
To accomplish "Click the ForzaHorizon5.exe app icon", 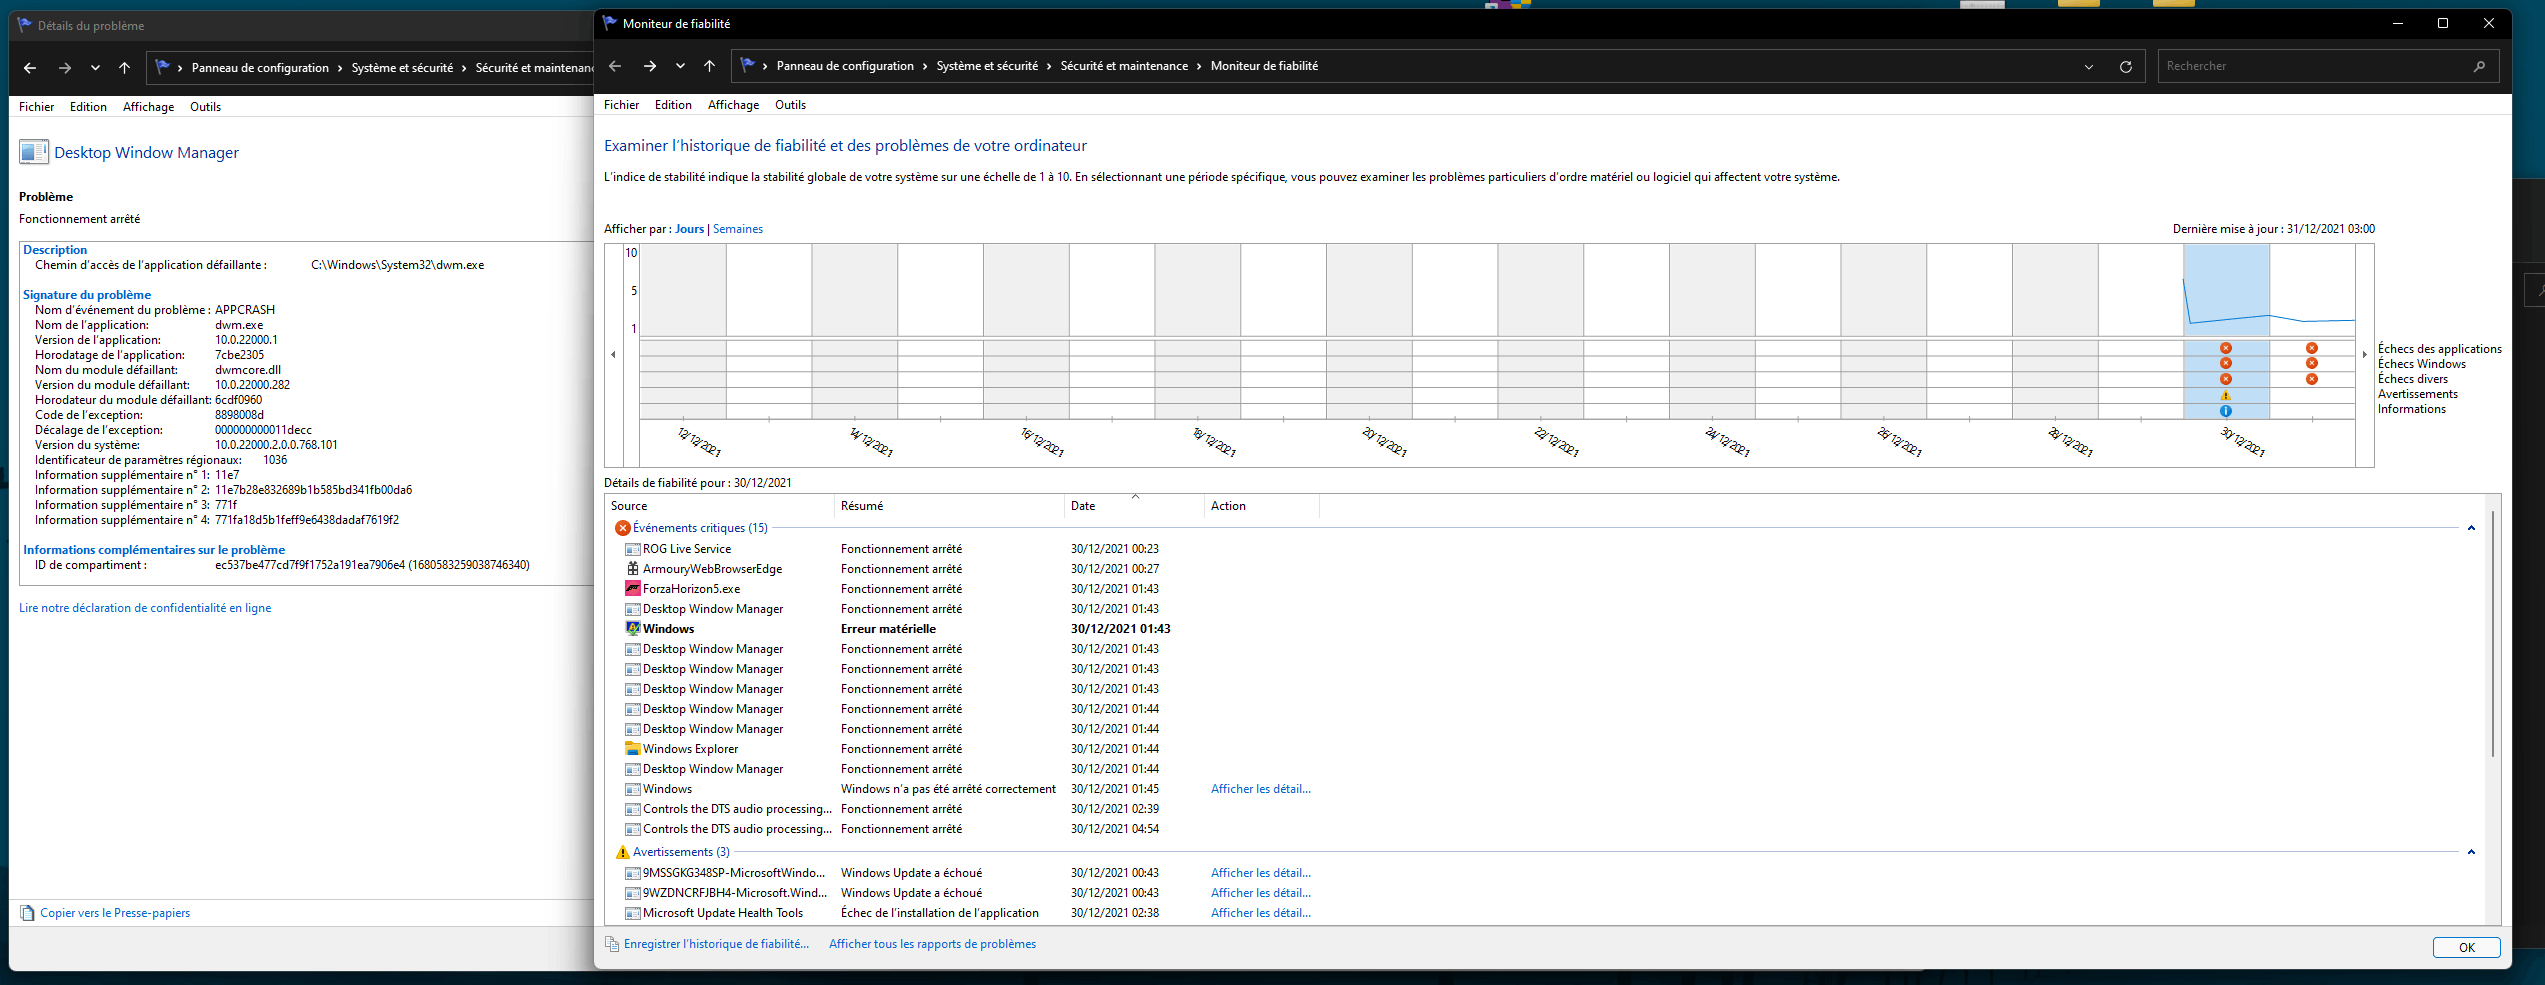I will pos(632,588).
